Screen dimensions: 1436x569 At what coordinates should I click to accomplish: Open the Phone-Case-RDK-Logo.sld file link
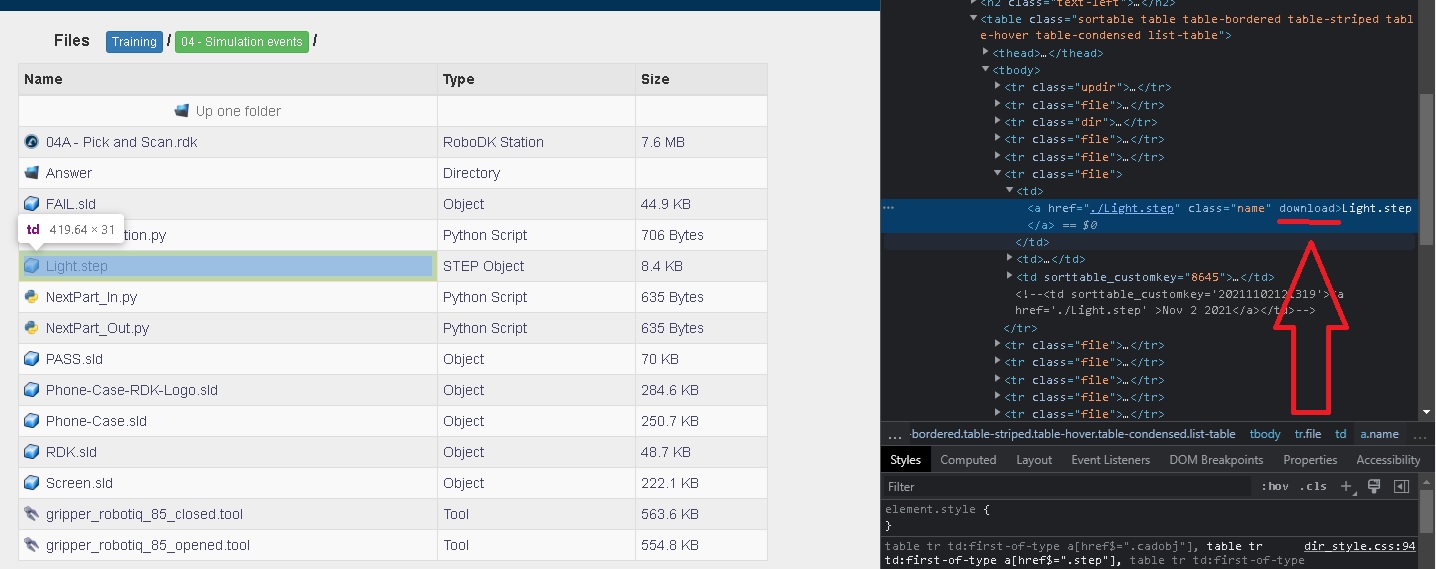coord(131,390)
